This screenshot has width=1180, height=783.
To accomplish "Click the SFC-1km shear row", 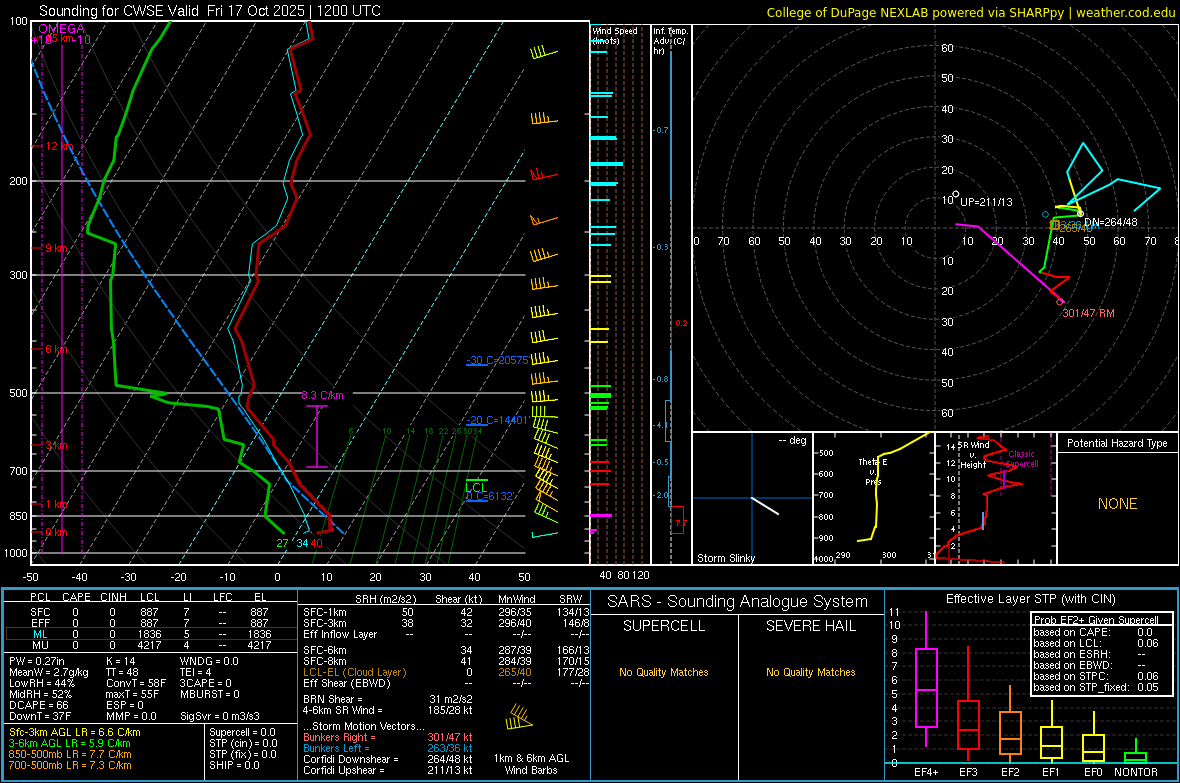I will tap(446, 612).
